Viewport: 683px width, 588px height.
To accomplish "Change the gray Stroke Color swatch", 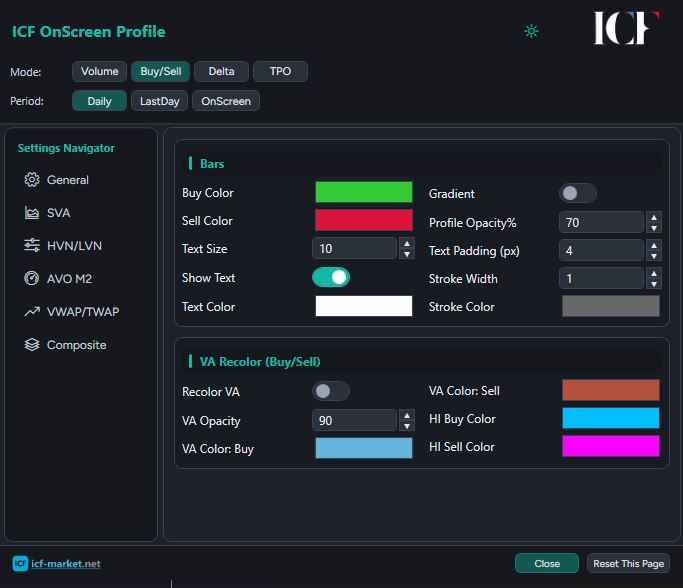I will click(611, 306).
